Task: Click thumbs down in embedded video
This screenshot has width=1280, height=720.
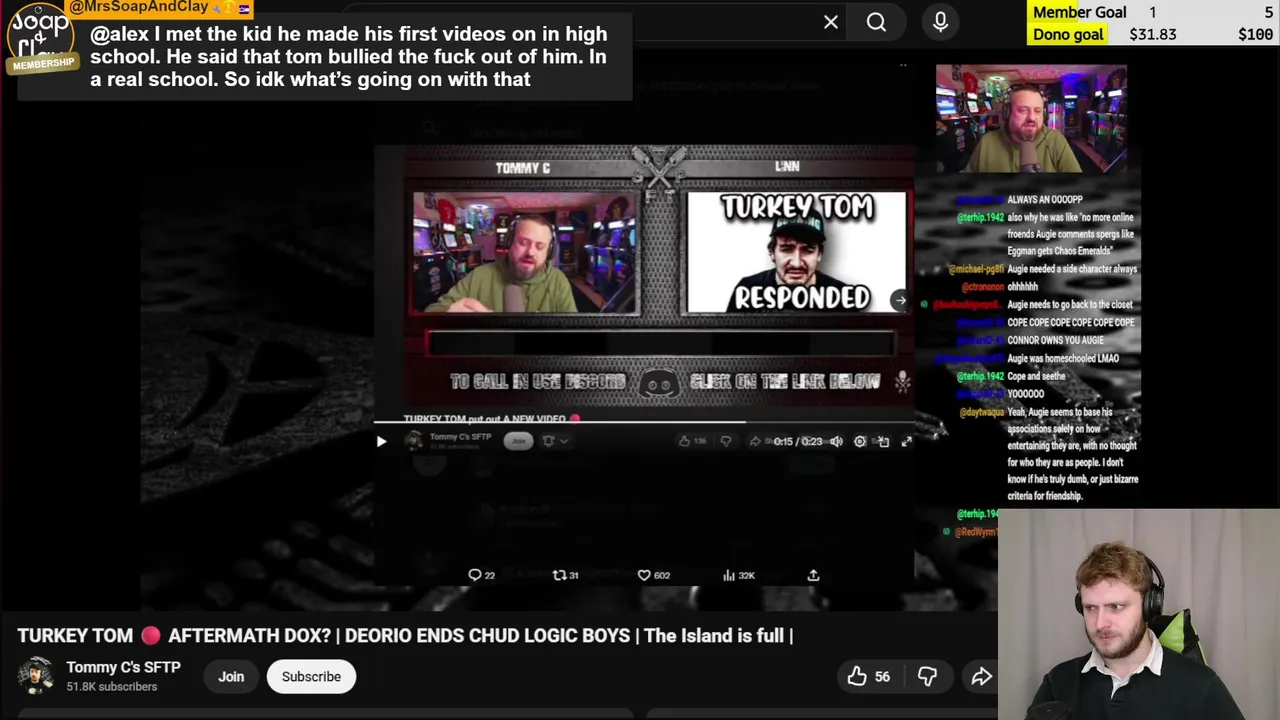Action: tap(726, 441)
